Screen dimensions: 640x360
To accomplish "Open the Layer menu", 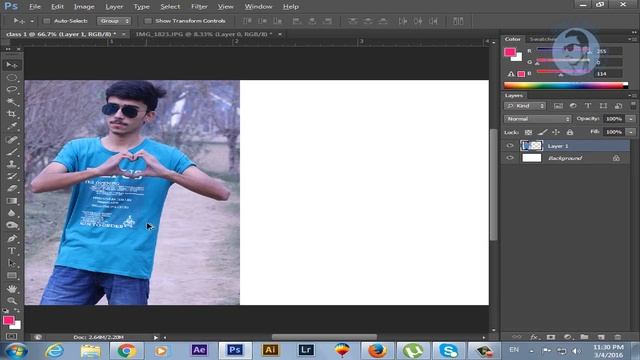I will [x=114, y=7].
